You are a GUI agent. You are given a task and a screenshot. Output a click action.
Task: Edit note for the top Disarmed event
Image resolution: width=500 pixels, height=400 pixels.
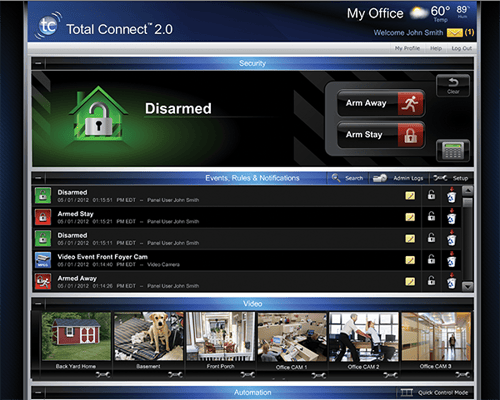[x=410, y=196]
